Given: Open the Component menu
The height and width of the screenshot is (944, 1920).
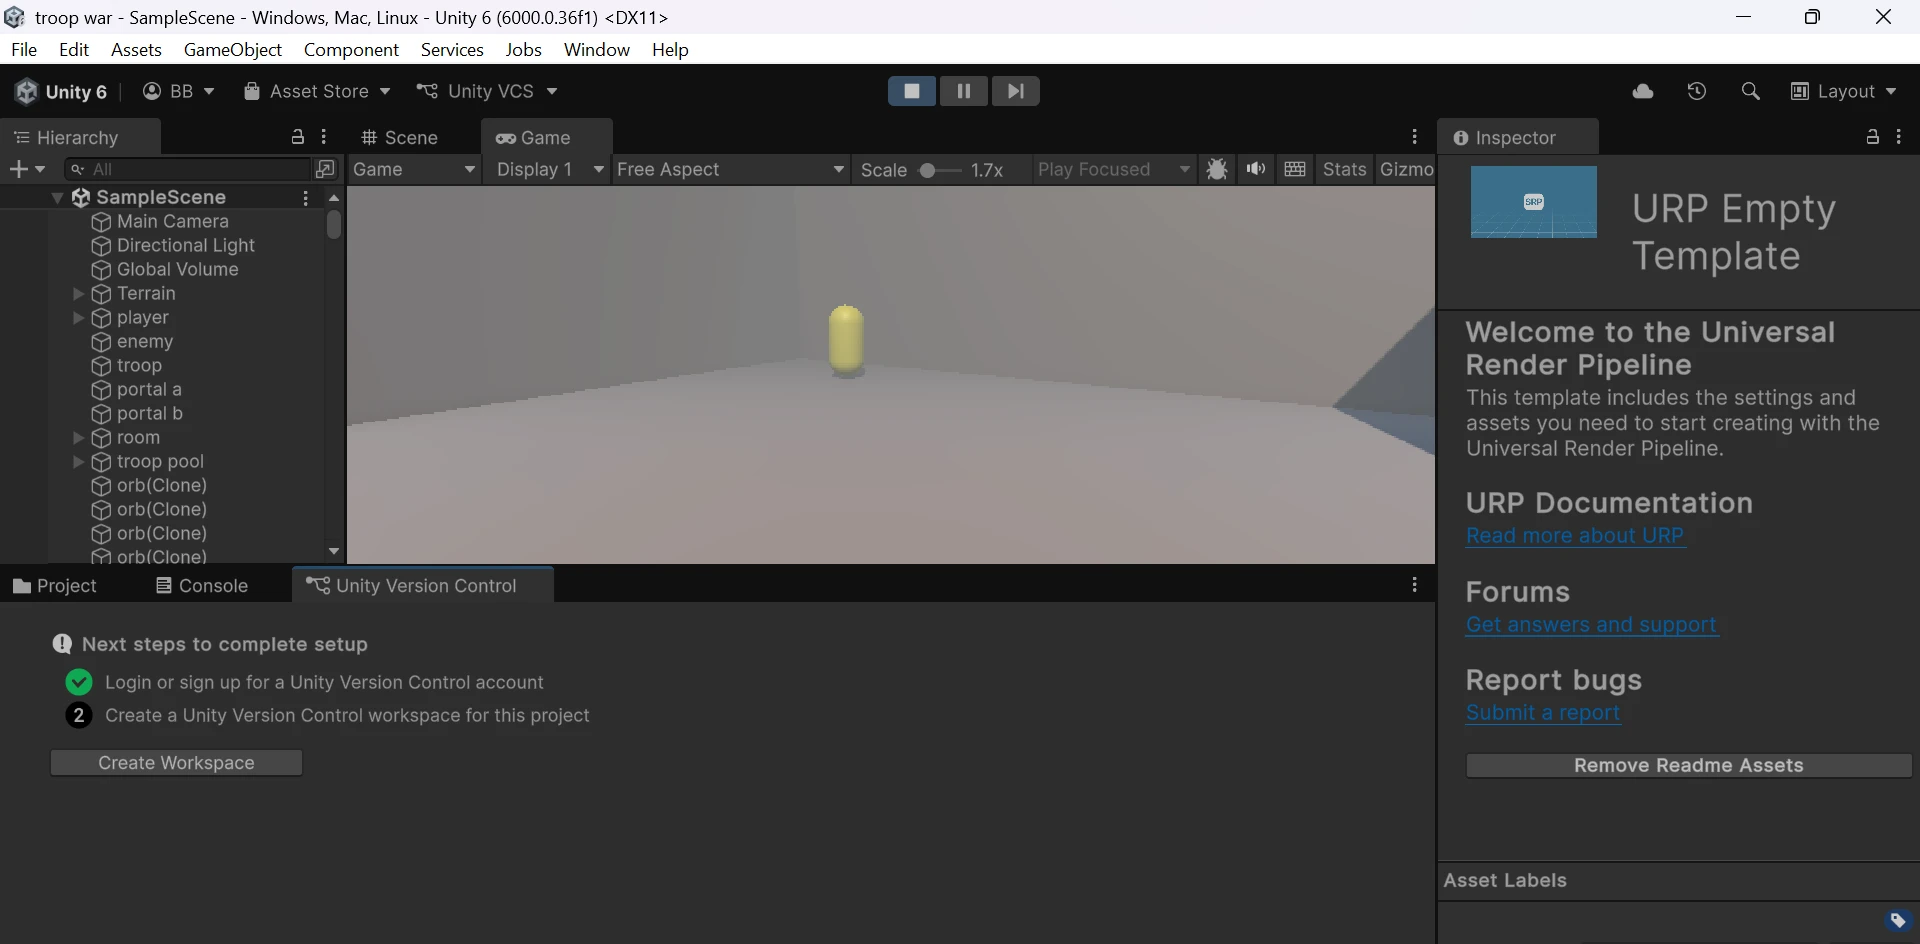Looking at the screenshot, I should pyautogui.click(x=351, y=49).
